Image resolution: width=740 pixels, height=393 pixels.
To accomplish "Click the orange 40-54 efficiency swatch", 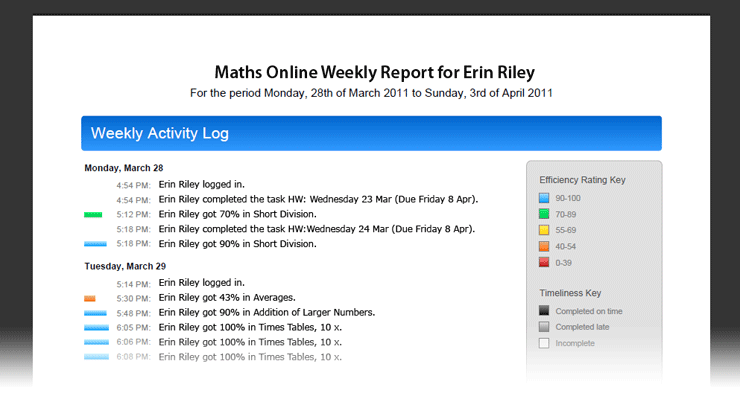I will pyautogui.click(x=544, y=246).
